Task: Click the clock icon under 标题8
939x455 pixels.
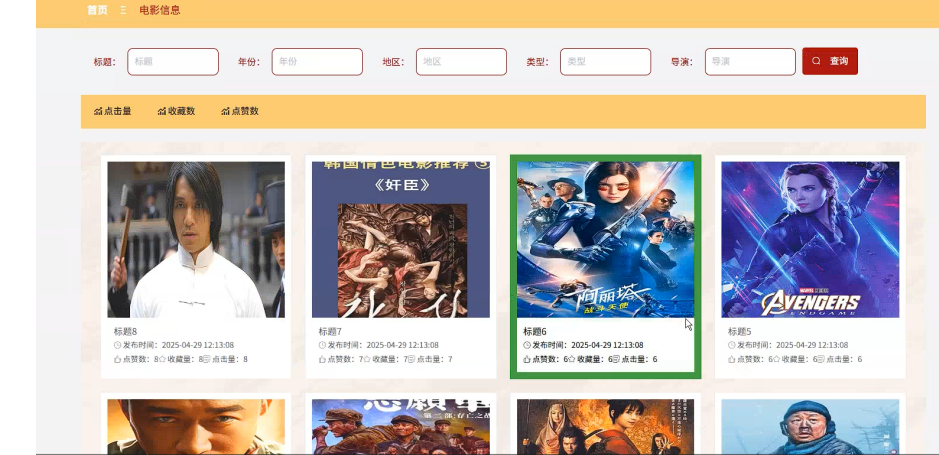Action: 117,345
